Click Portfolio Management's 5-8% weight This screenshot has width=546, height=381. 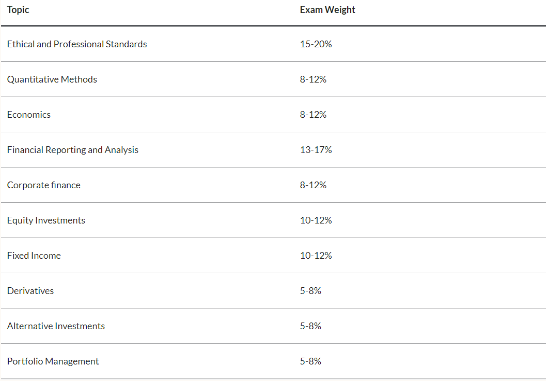pyautogui.click(x=310, y=361)
